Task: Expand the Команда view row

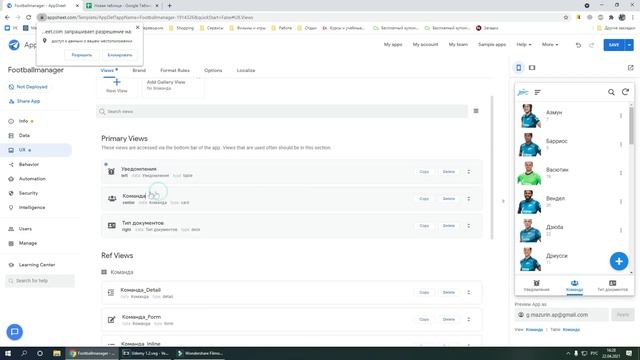Action: pyautogui.click(x=469, y=199)
